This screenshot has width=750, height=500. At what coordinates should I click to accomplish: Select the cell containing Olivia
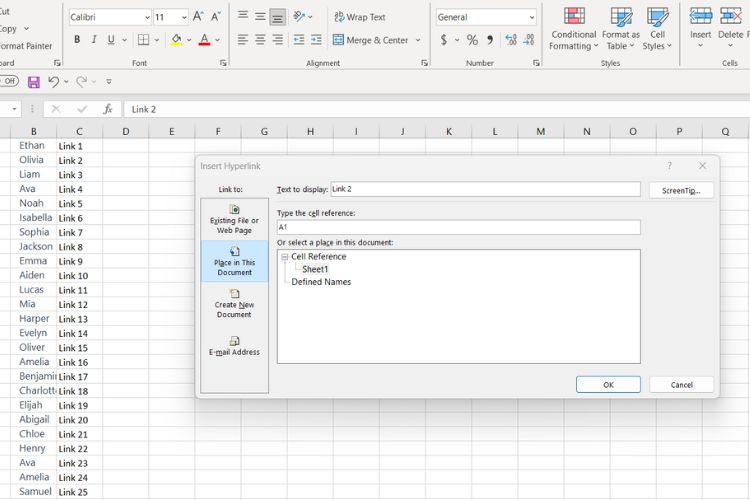33,160
